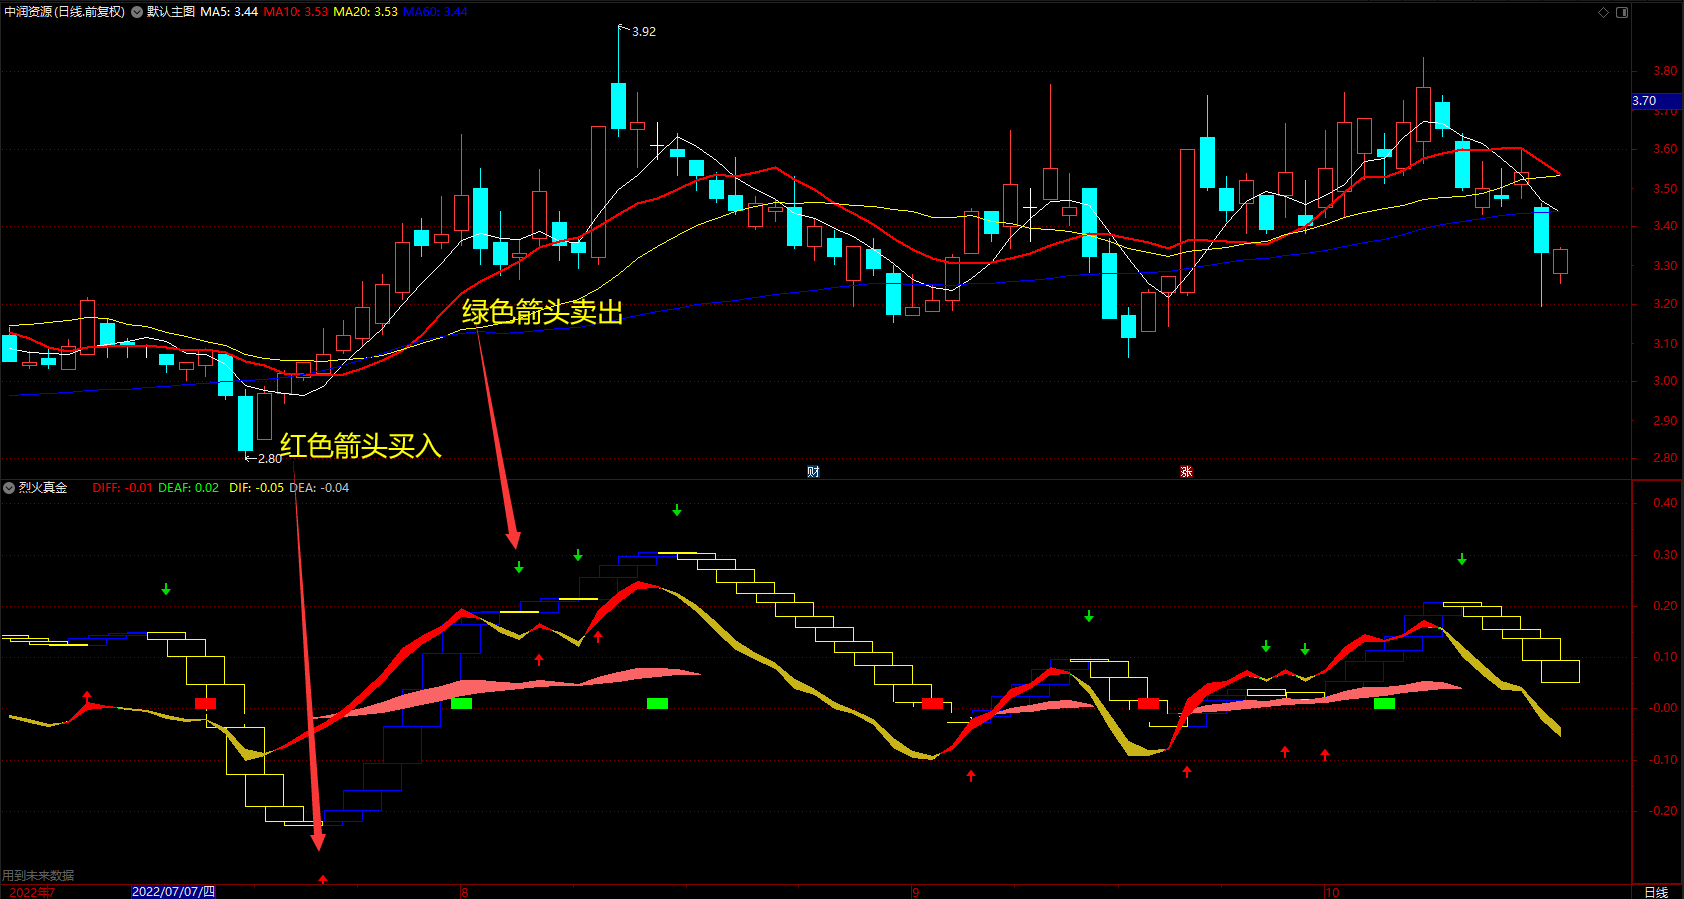The image size is (1684, 899).
Task: Click the 默认主图 main chart label
Action: 171,12
